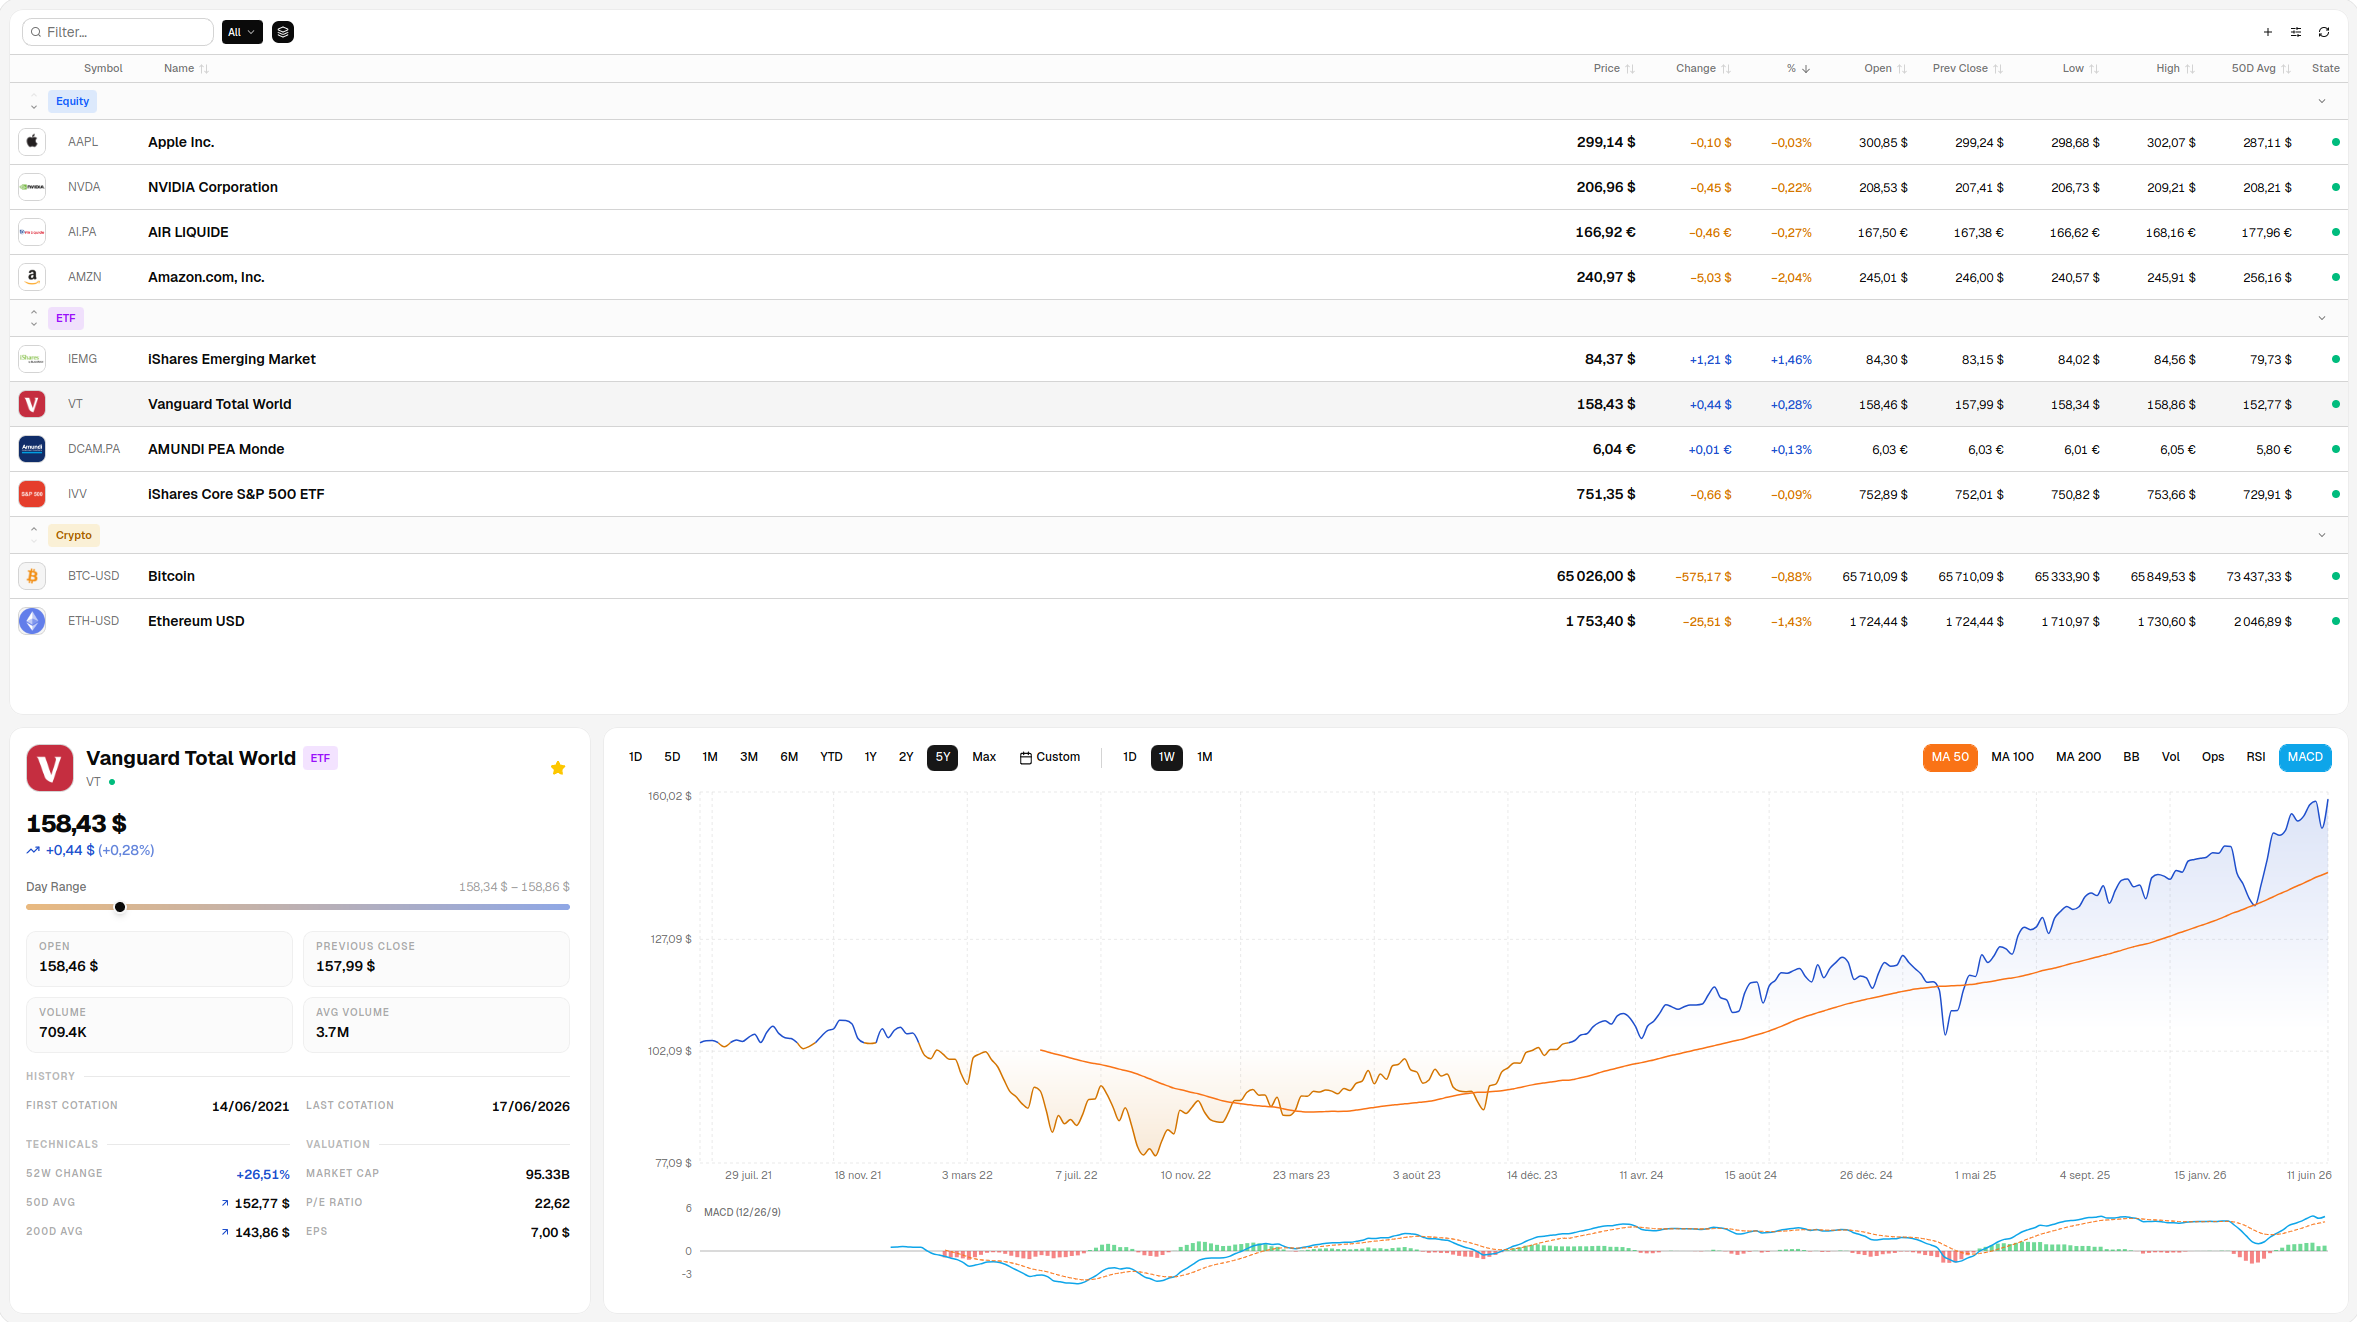The height and width of the screenshot is (1322, 2357).
Task: Click in the Filter input field
Action: (x=118, y=32)
